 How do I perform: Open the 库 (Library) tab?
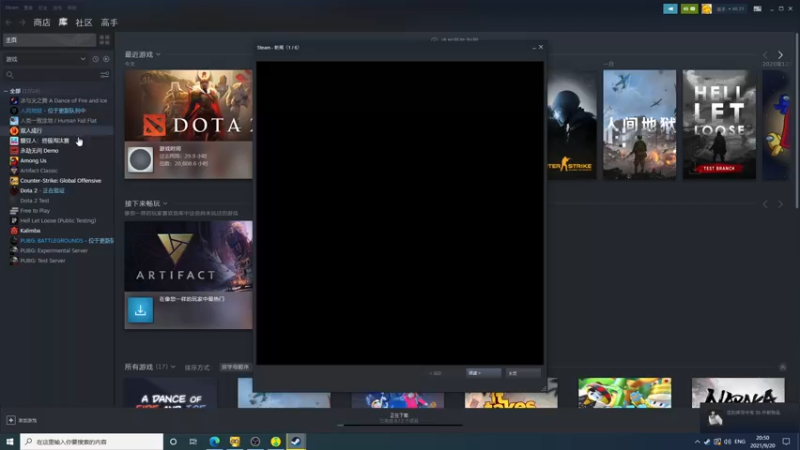click(x=63, y=22)
